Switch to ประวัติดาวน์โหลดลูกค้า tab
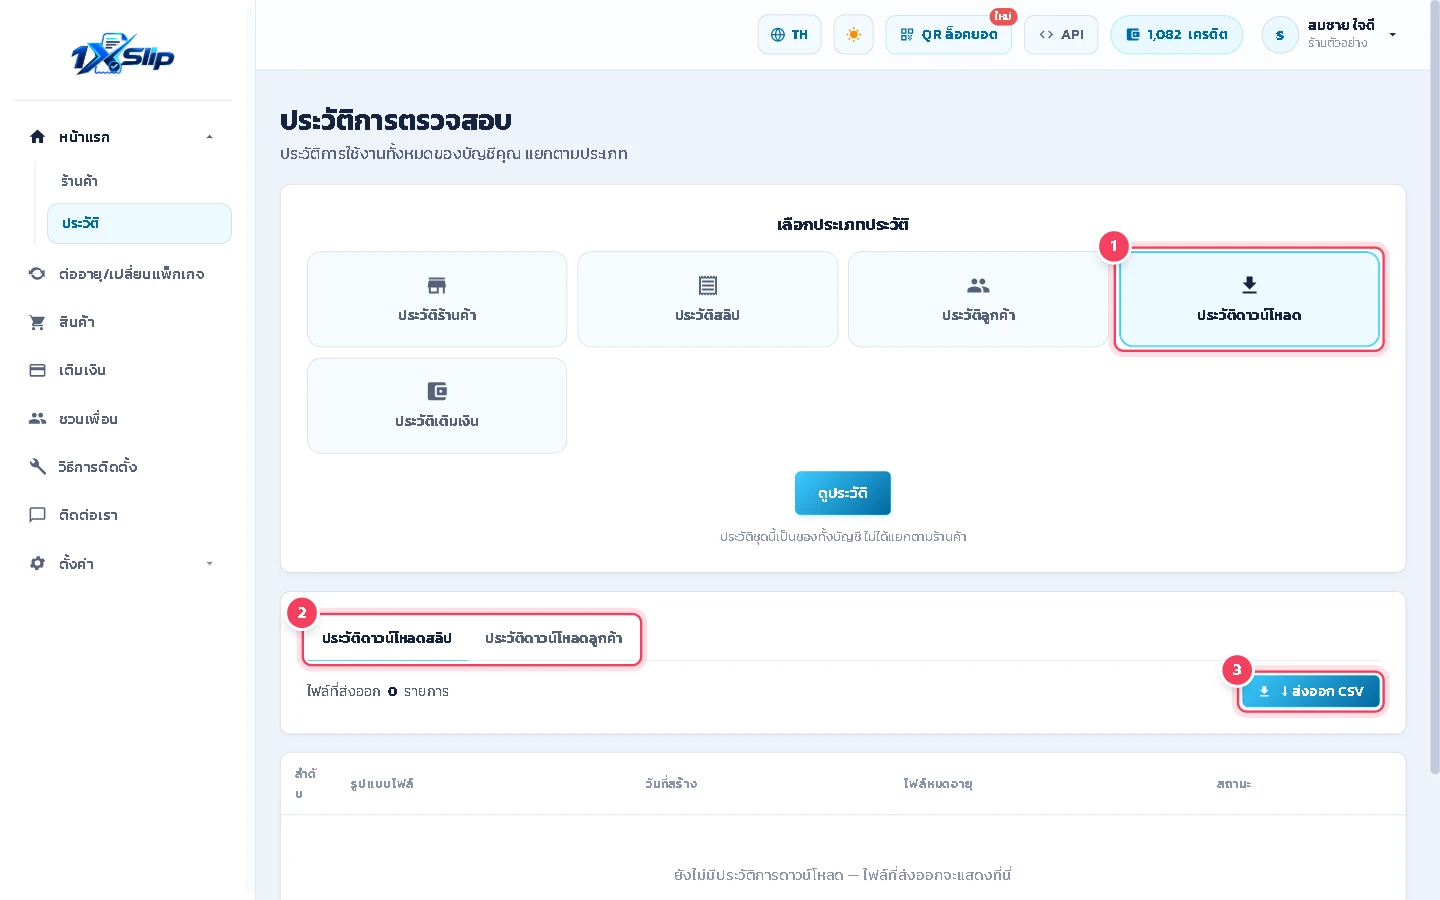1440x900 pixels. [553, 638]
